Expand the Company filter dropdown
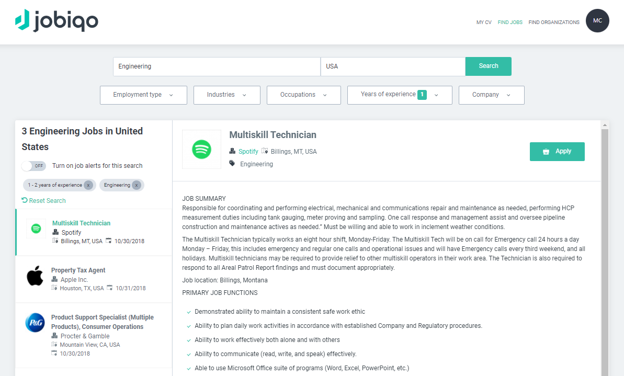 (491, 95)
